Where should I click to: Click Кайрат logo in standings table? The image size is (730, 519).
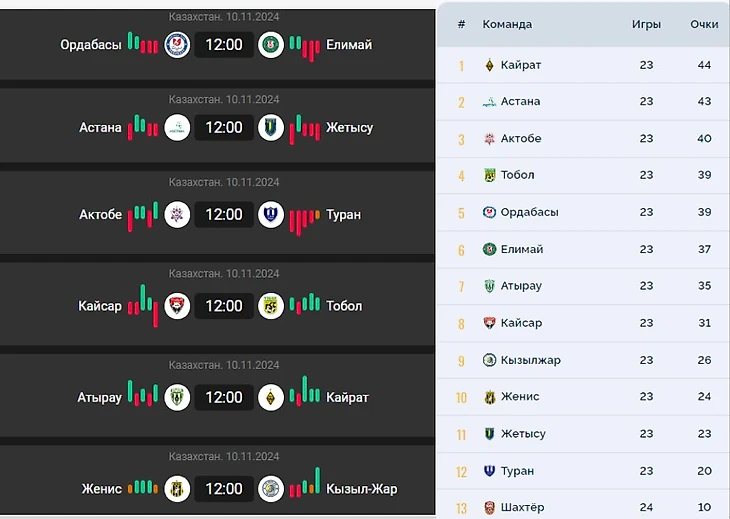pyautogui.click(x=489, y=65)
